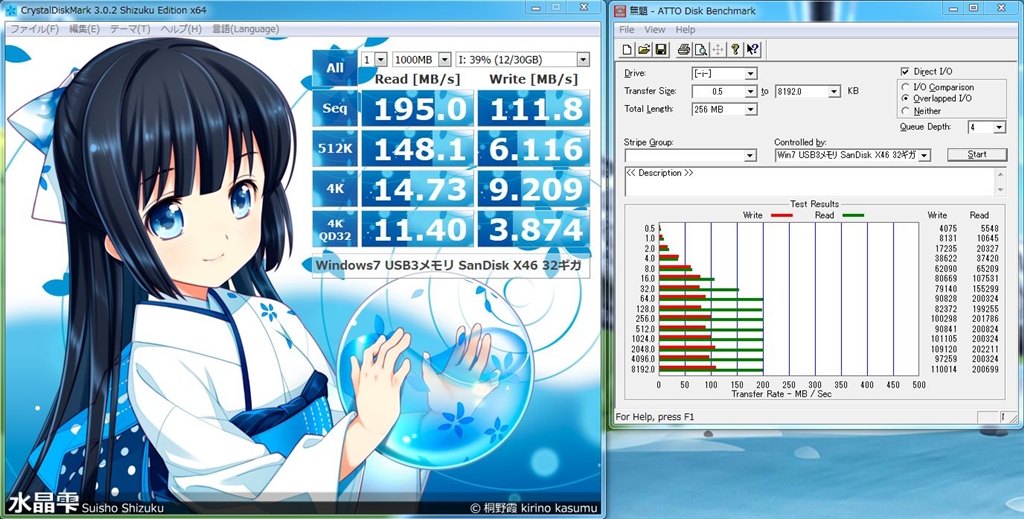Screen dimensions: 1024x519
Task: Click the greyed move-arrows icon in ATTO toolbar
Action: click(718, 50)
